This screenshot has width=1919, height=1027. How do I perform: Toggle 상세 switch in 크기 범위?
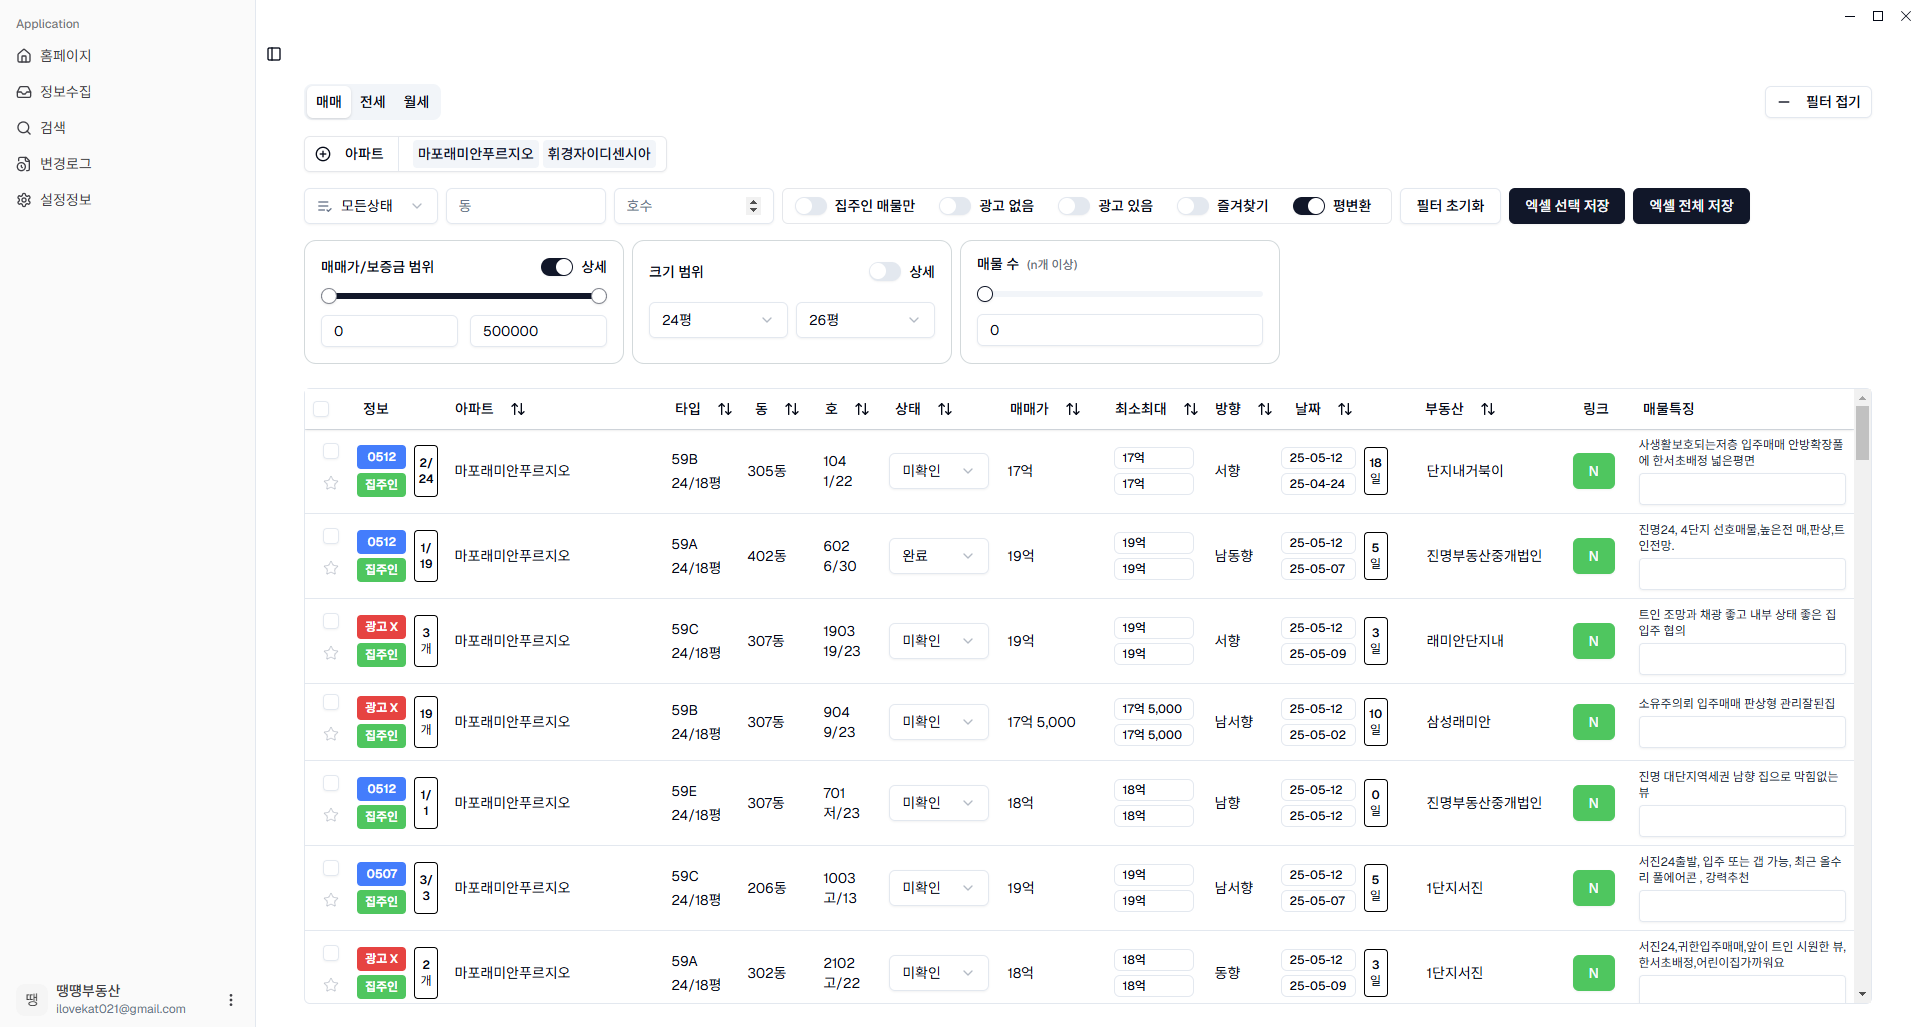click(885, 272)
